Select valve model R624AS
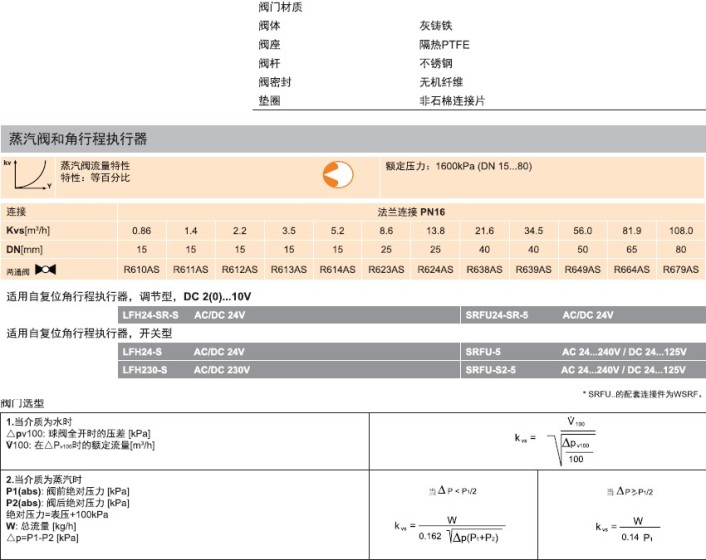Image resolution: width=706 pixels, height=560 pixels. 436,270
